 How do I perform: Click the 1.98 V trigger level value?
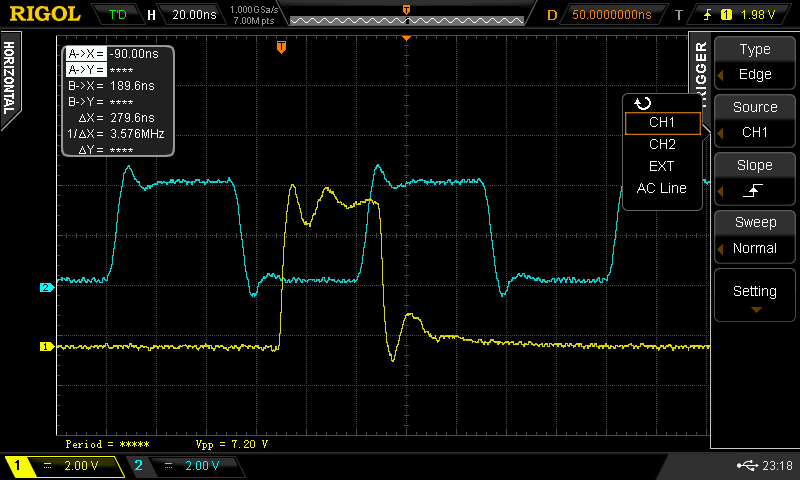758,15
